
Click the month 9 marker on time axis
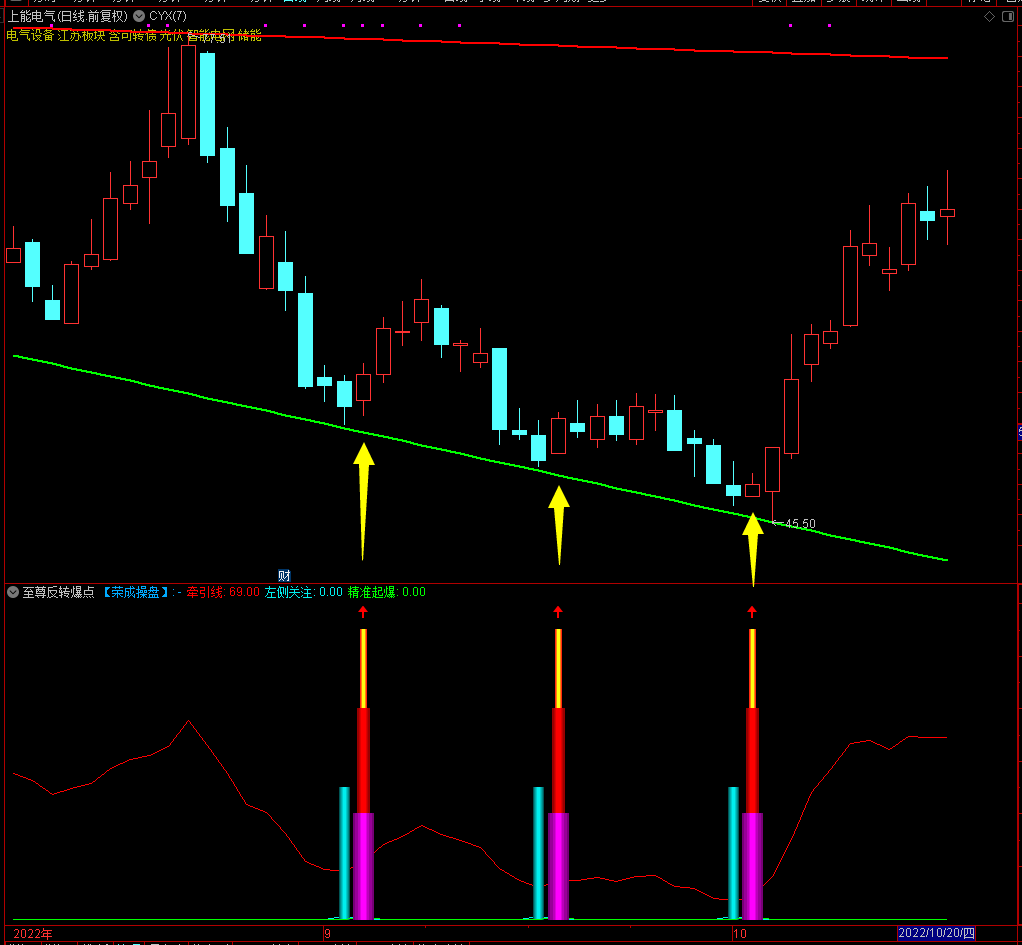pyautogui.click(x=327, y=933)
